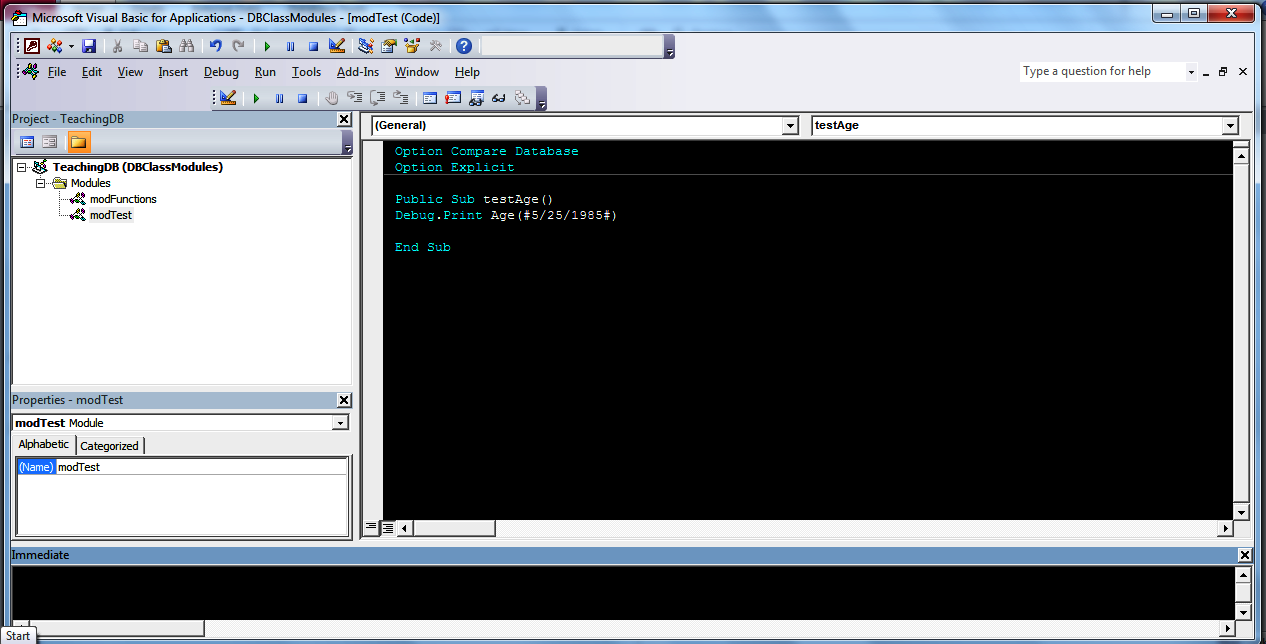This screenshot has width=1266, height=644.
Task: Click the Copy icon
Action: pyautogui.click(x=140, y=46)
